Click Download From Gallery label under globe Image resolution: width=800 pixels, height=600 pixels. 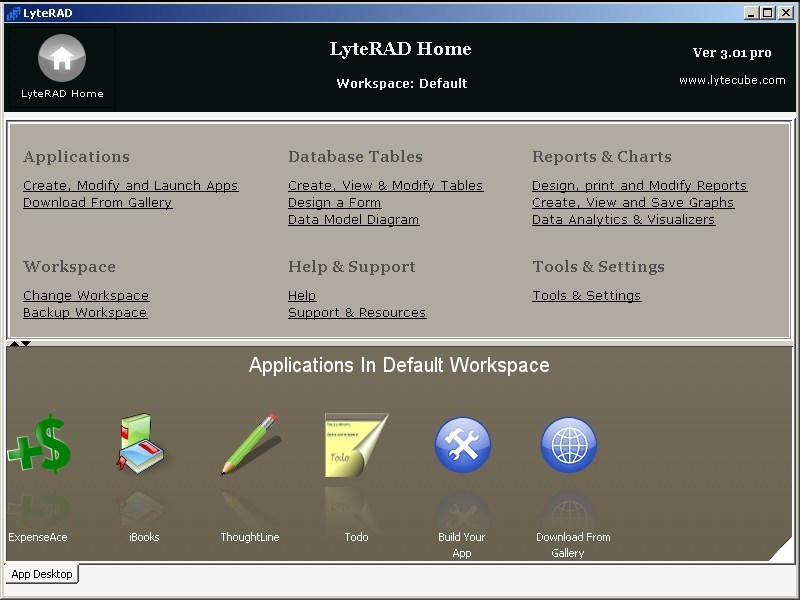point(573,545)
